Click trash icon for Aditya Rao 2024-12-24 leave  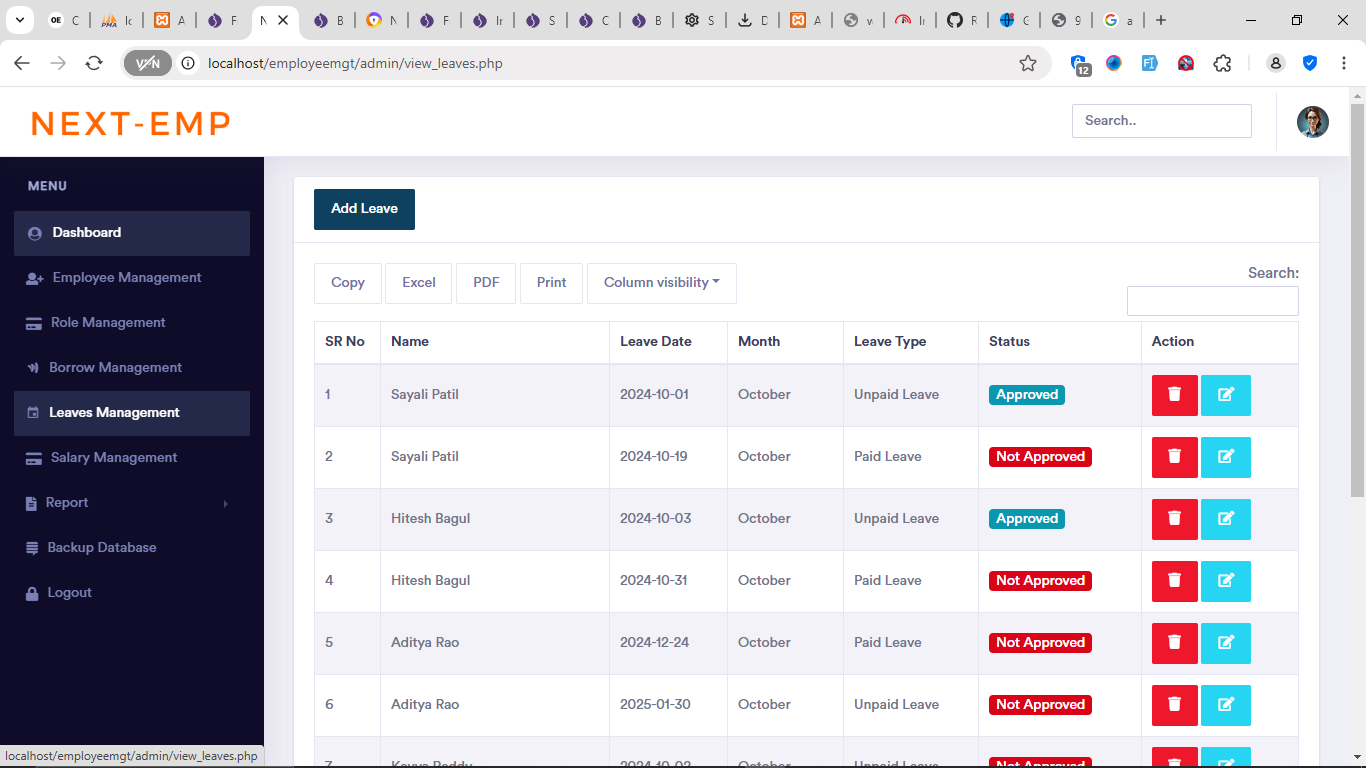click(x=1174, y=643)
